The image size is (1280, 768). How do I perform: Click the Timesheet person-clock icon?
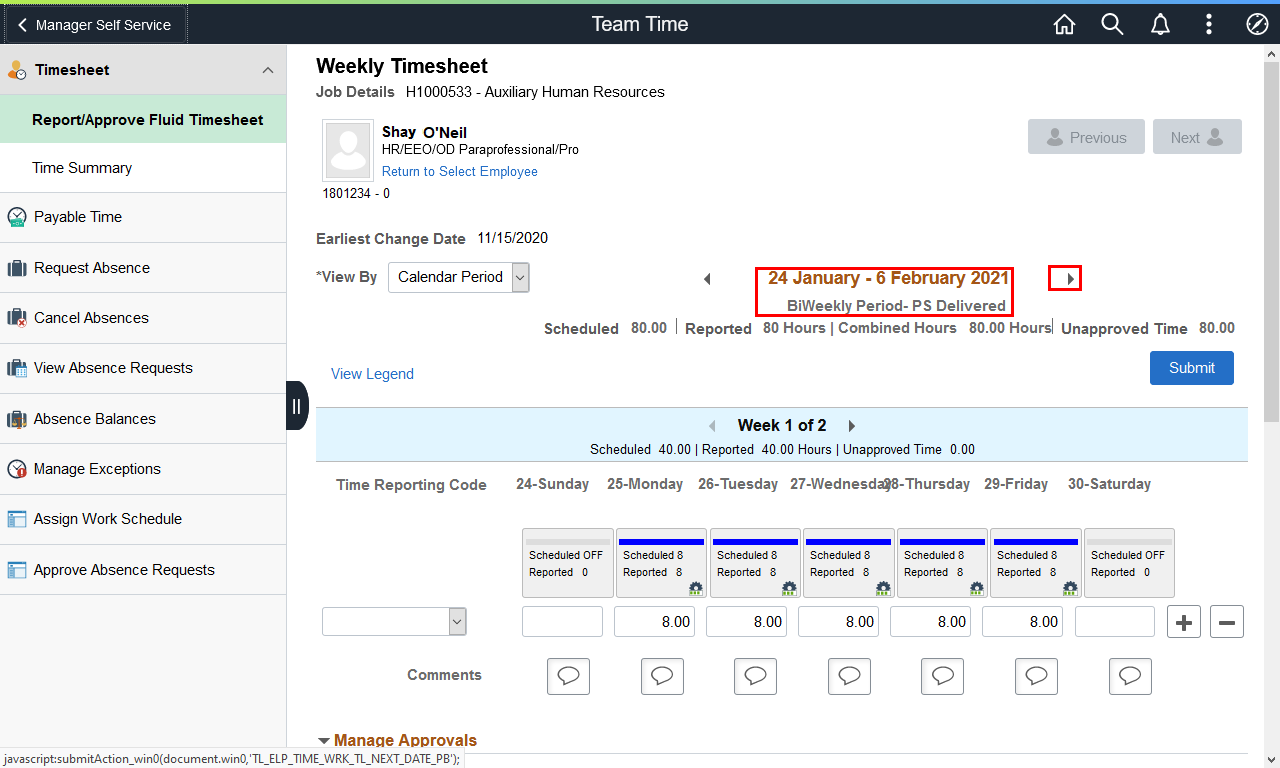[x=17, y=70]
